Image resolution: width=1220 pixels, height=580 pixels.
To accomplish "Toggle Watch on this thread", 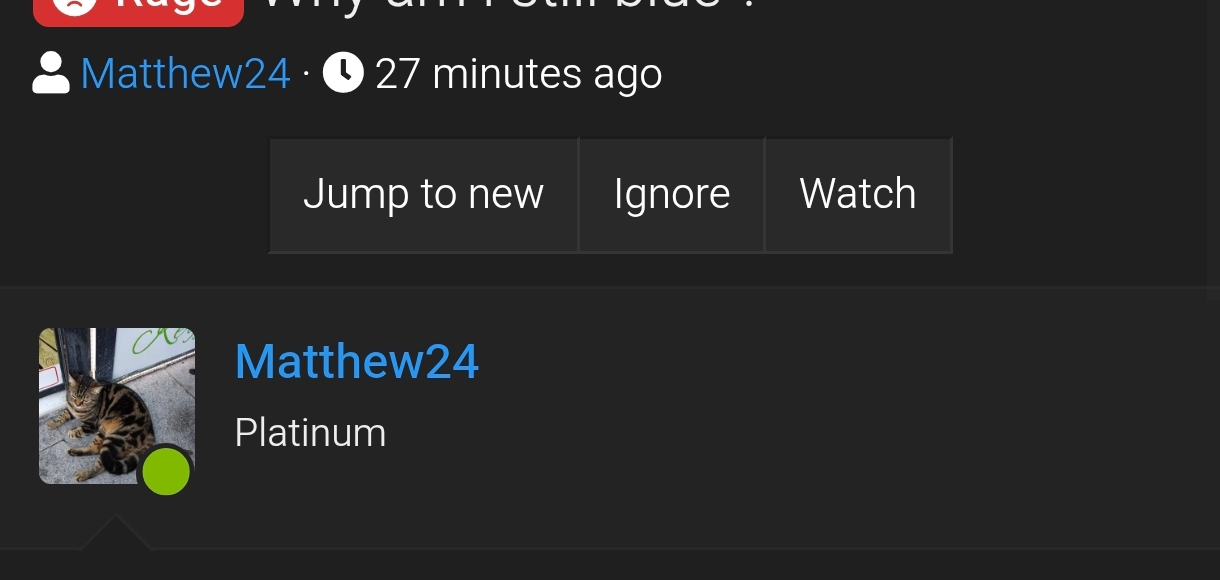I will pyautogui.click(x=858, y=195).
